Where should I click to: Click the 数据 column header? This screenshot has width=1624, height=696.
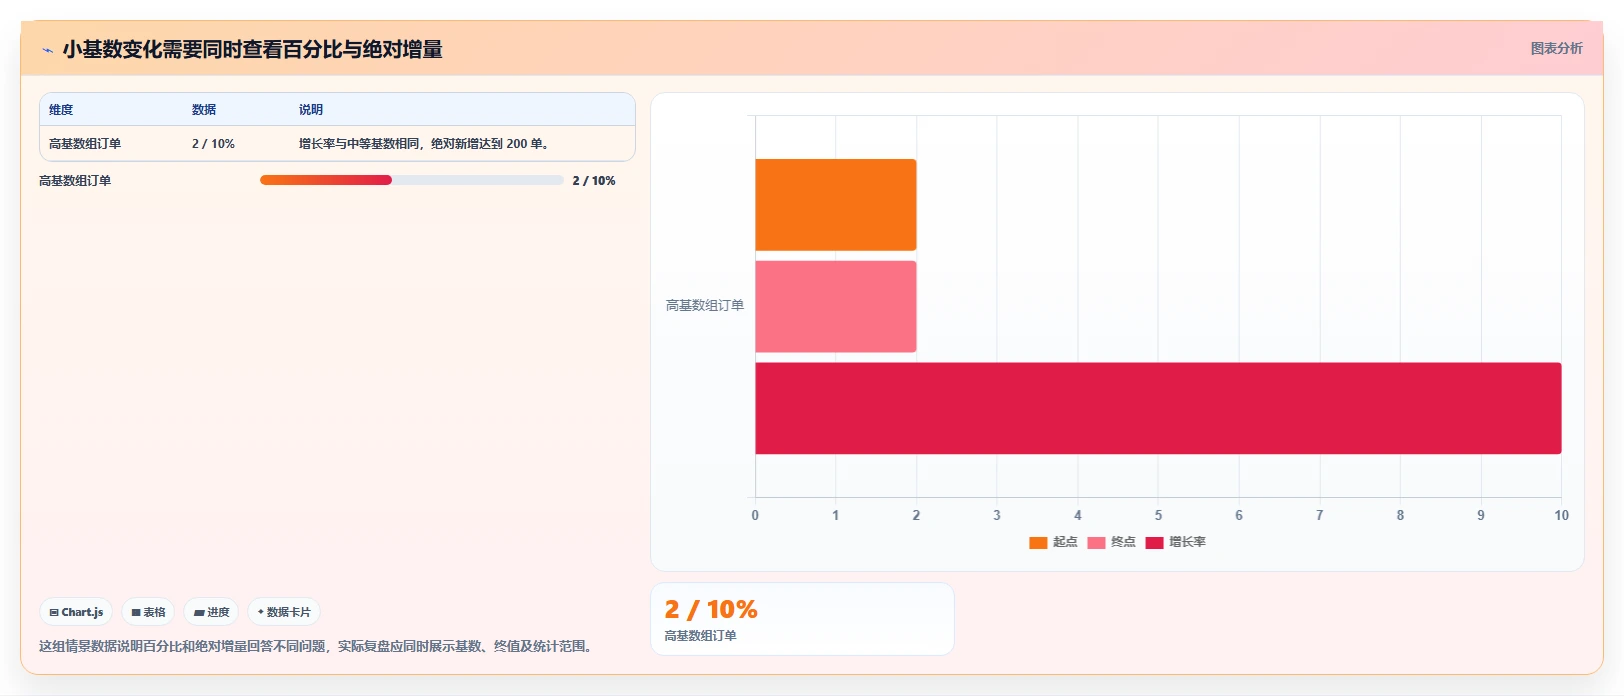[204, 110]
